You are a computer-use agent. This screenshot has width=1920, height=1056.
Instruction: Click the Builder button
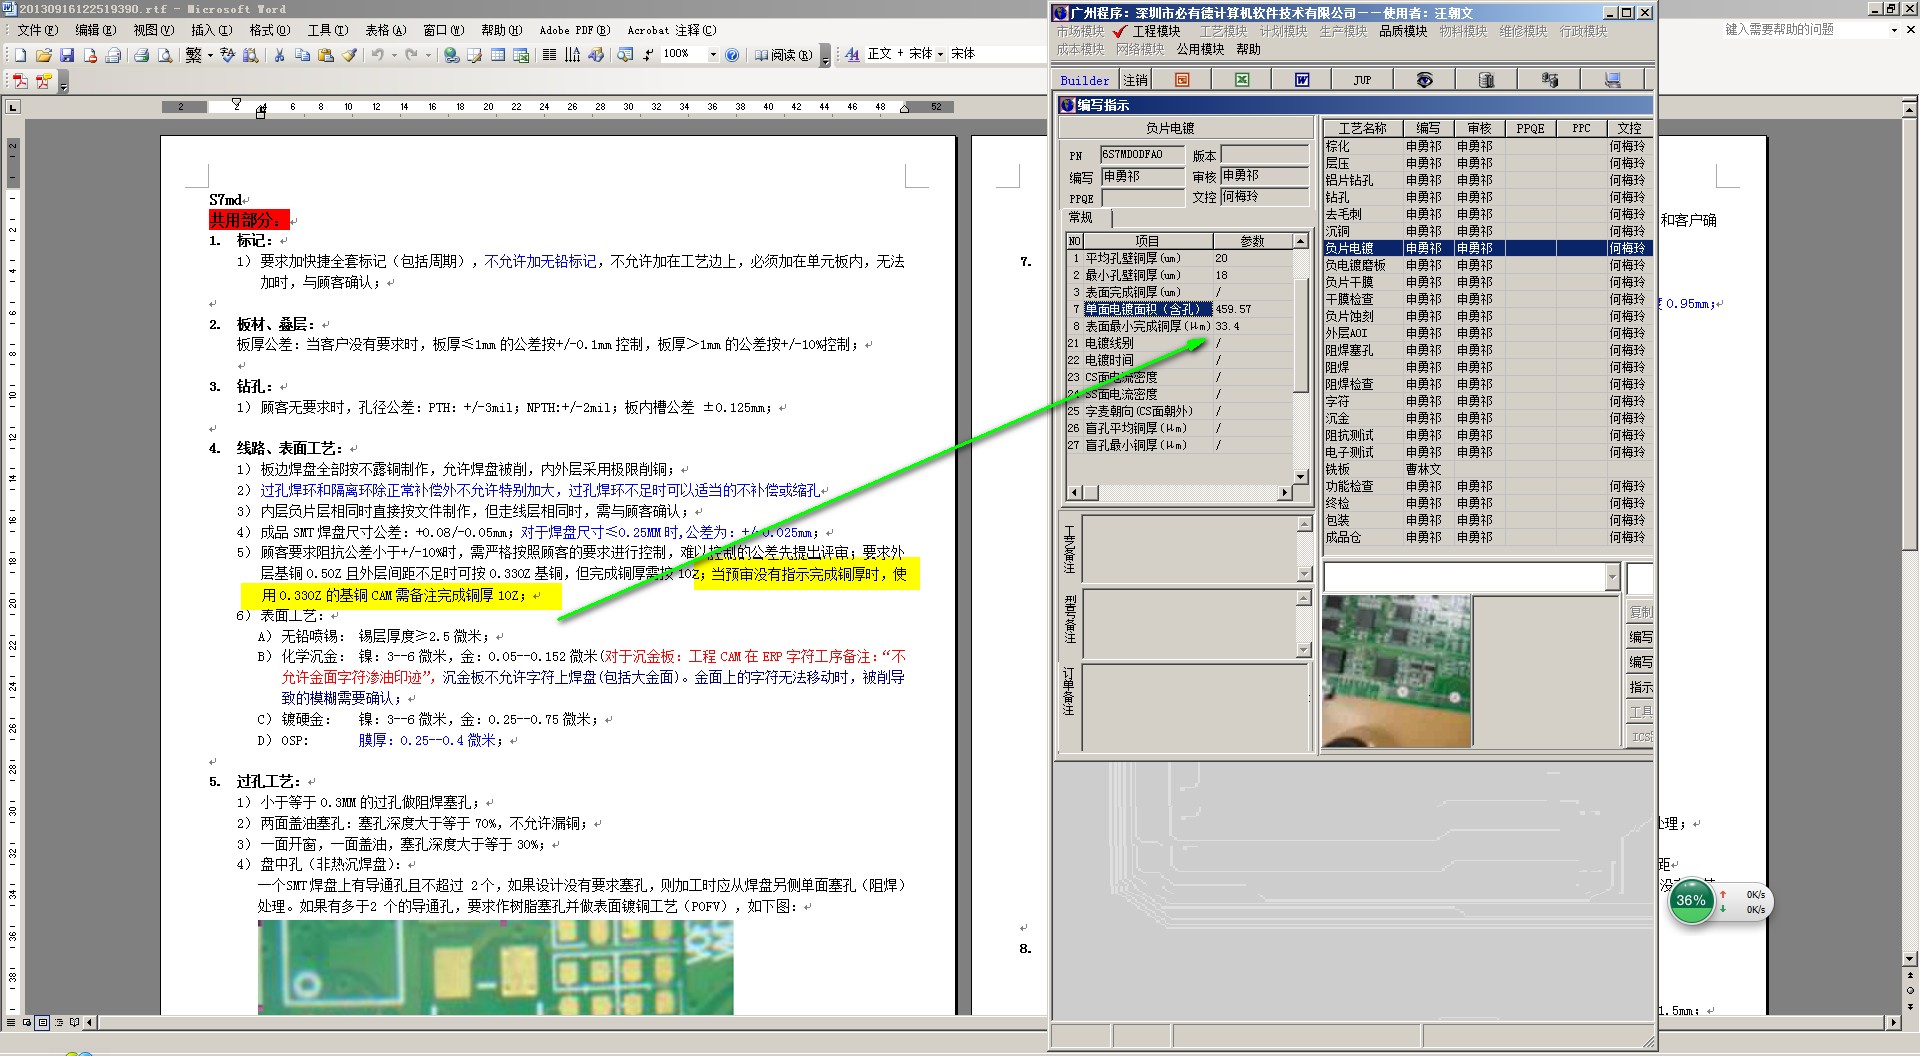[1085, 80]
